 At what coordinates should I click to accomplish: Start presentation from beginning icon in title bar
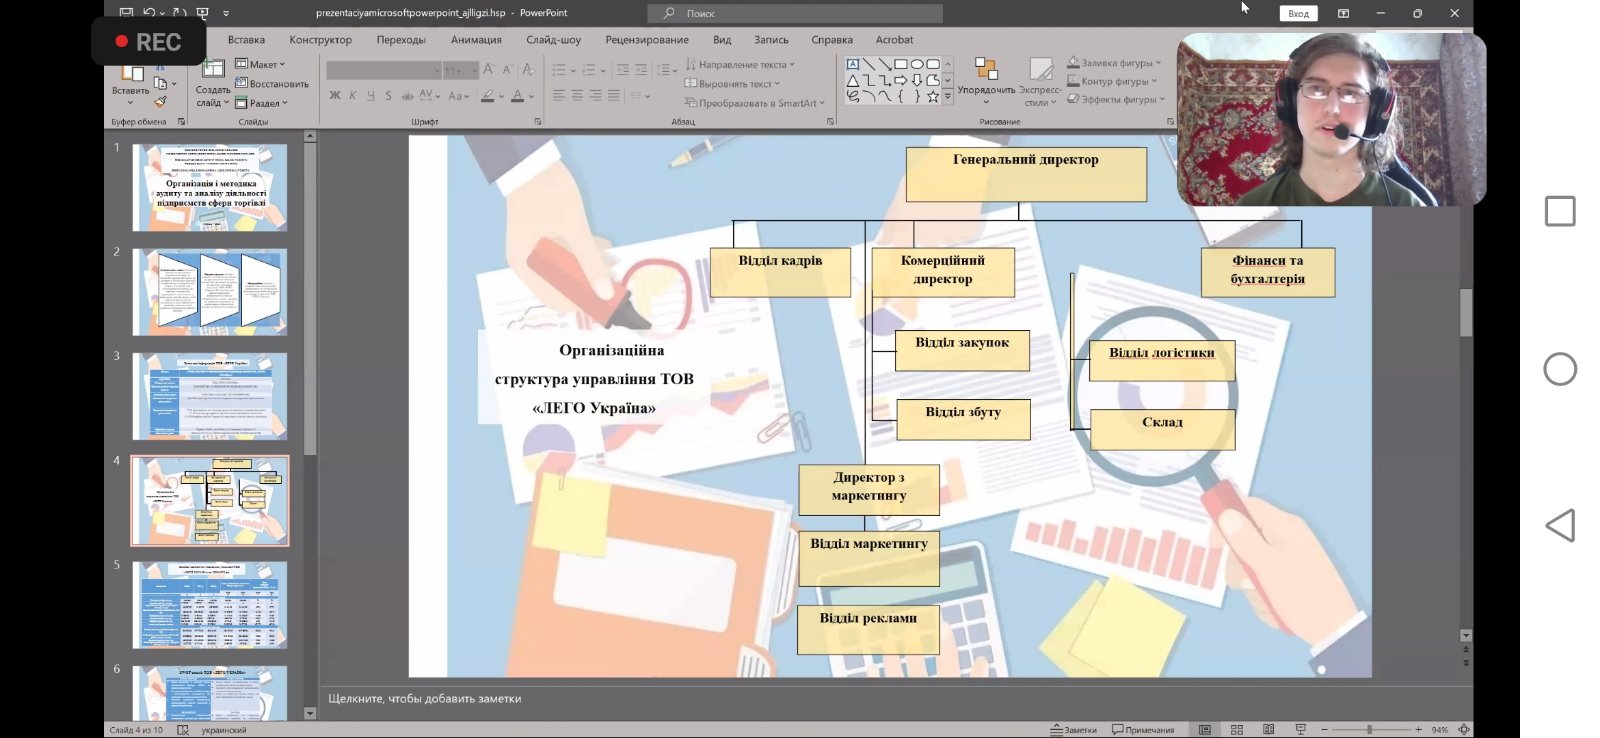(203, 13)
